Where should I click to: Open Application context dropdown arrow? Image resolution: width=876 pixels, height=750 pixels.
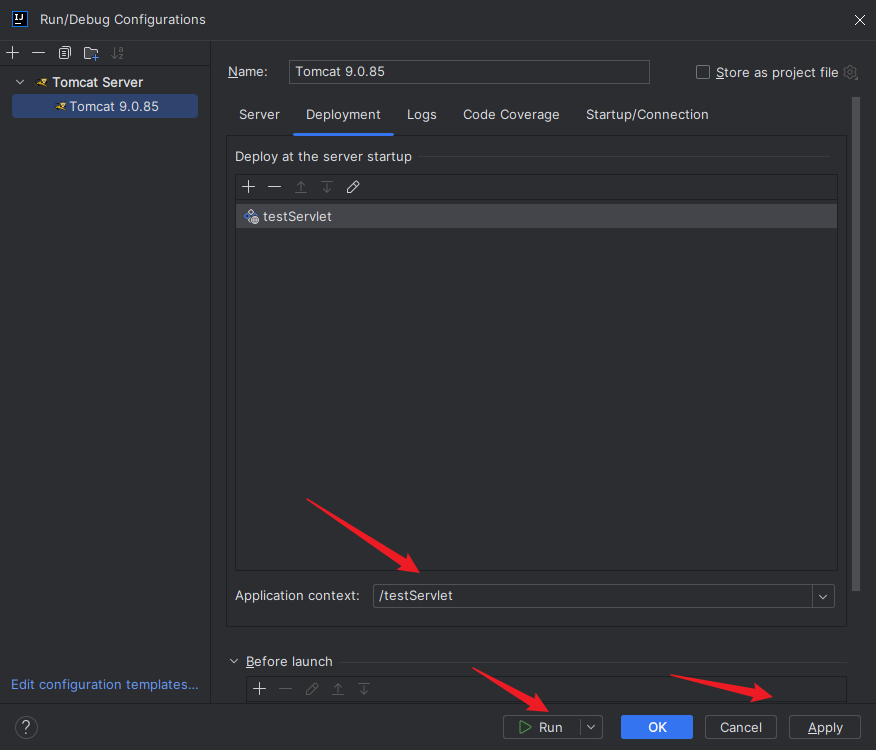point(823,596)
